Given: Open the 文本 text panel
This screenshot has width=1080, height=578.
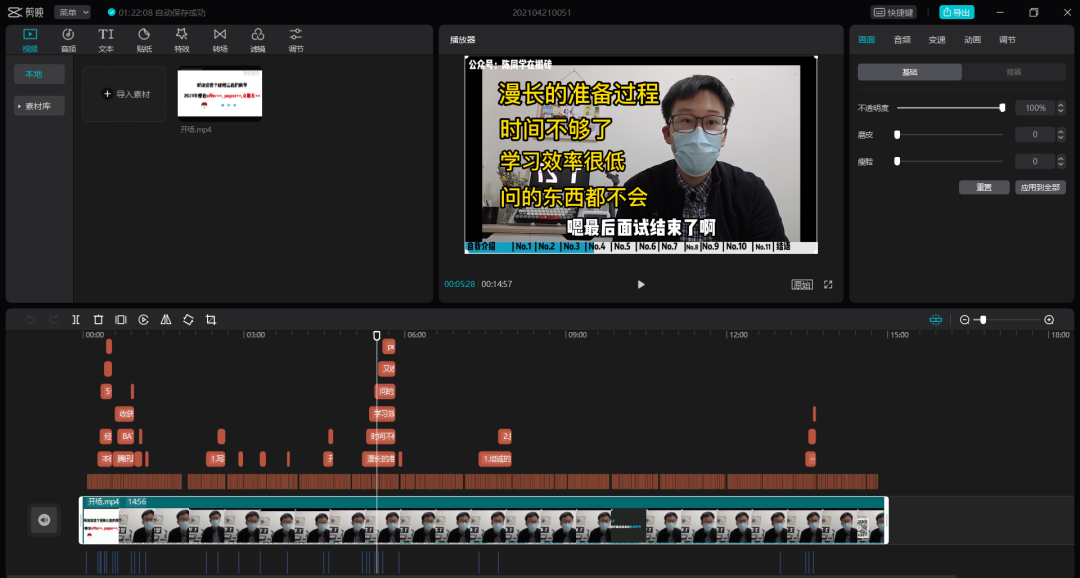Looking at the screenshot, I should point(105,40).
